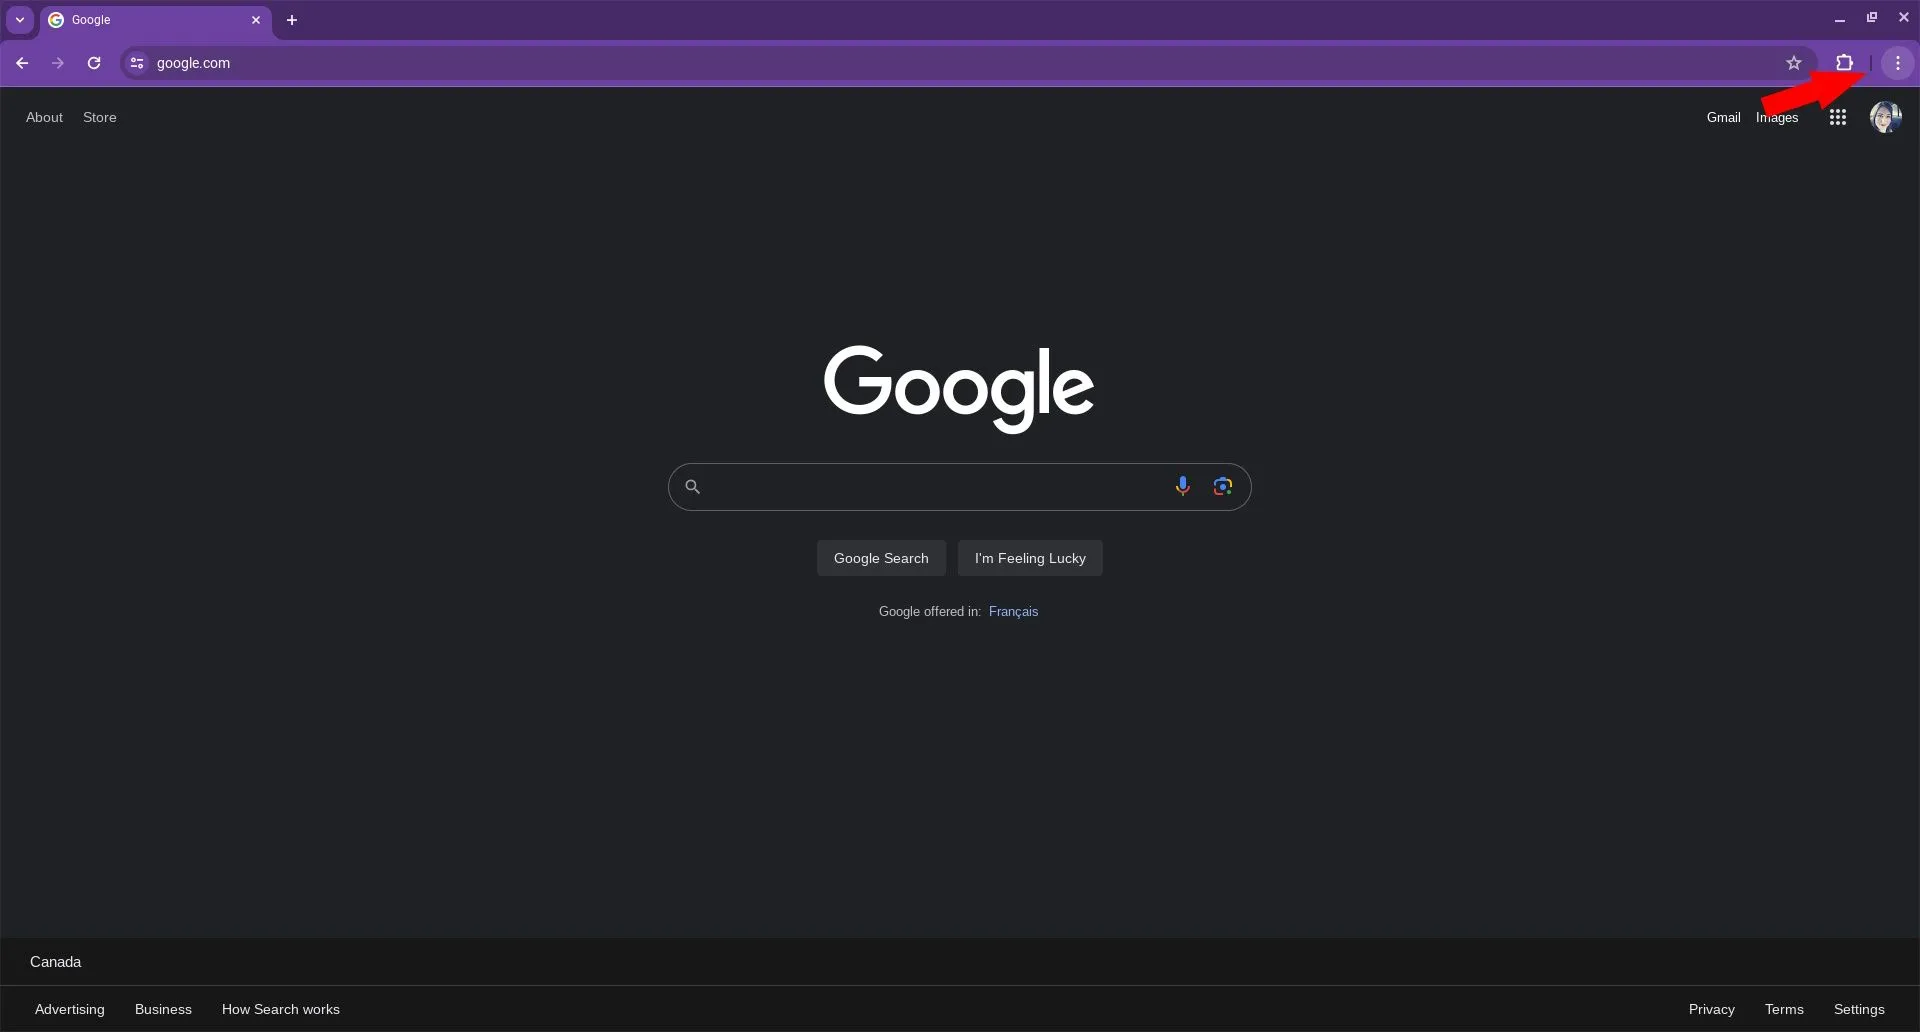This screenshot has height=1032, width=1920.
Task: Open Google account profile picture
Action: (1885, 118)
